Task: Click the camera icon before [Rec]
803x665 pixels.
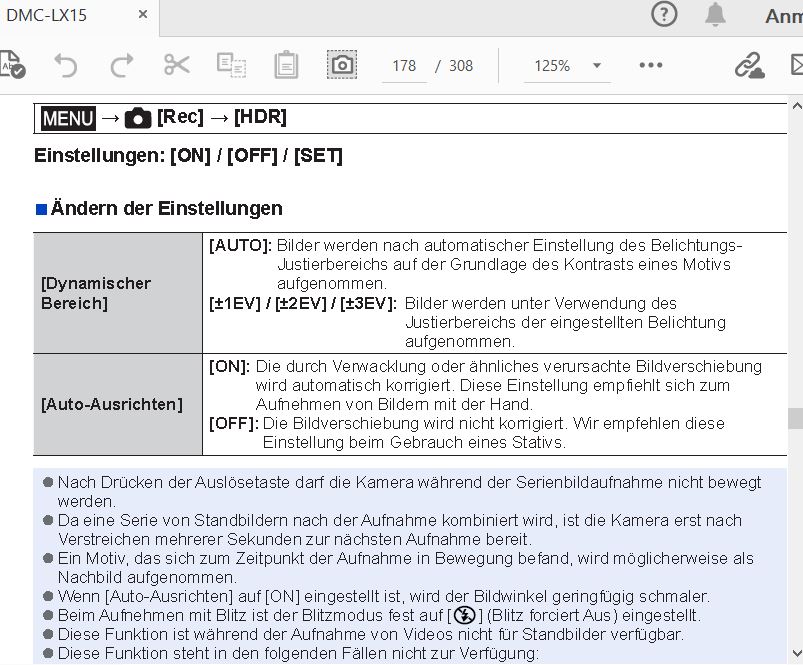Action: 138,118
